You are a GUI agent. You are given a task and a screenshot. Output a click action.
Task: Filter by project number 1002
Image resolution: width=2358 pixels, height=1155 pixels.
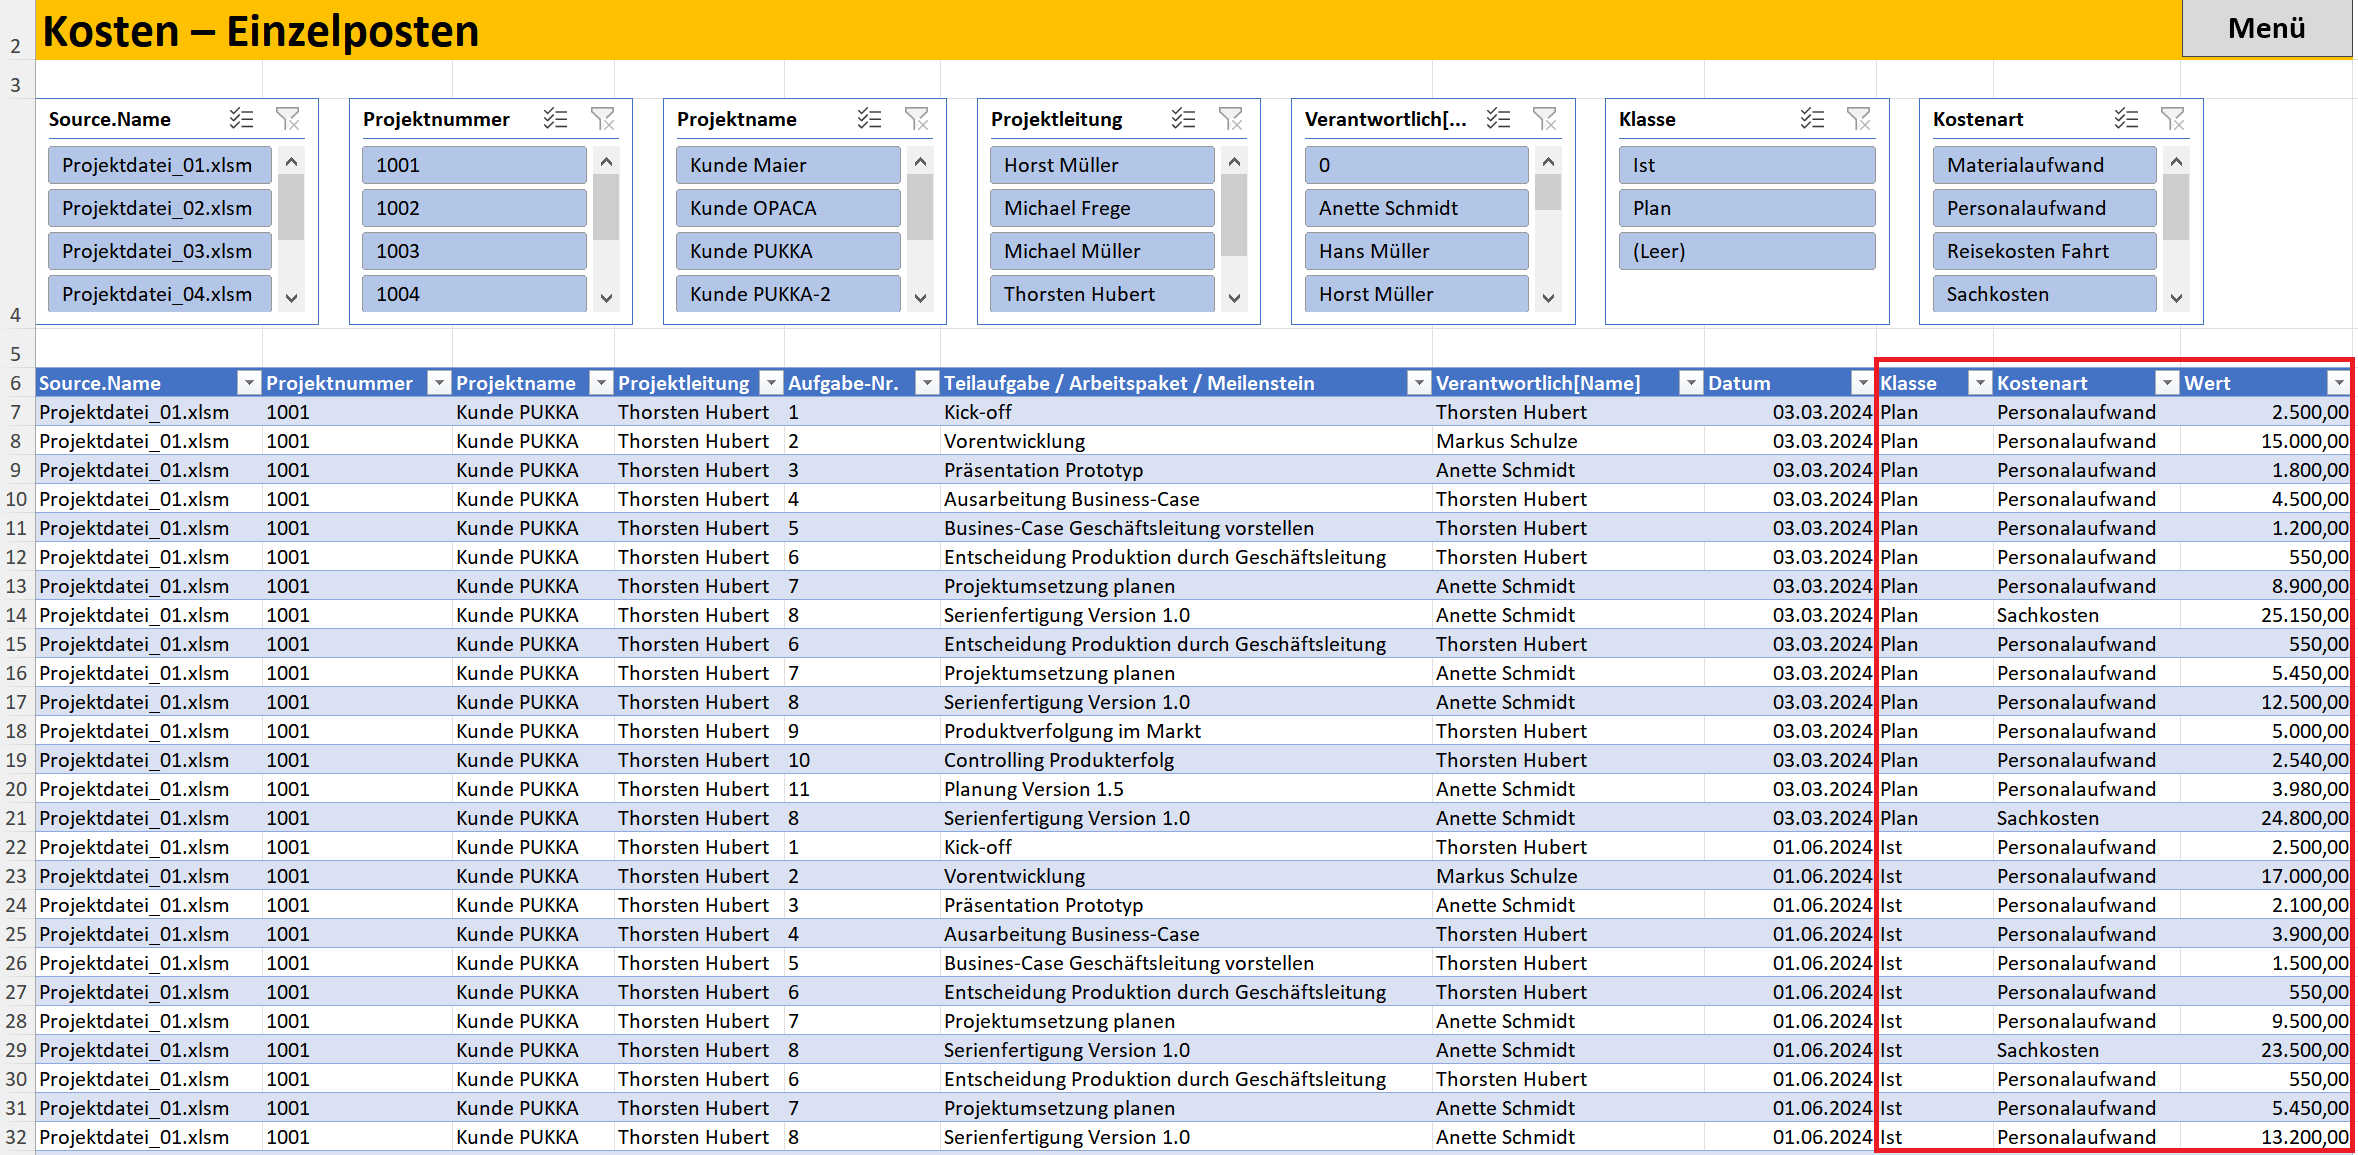coord(474,208)
